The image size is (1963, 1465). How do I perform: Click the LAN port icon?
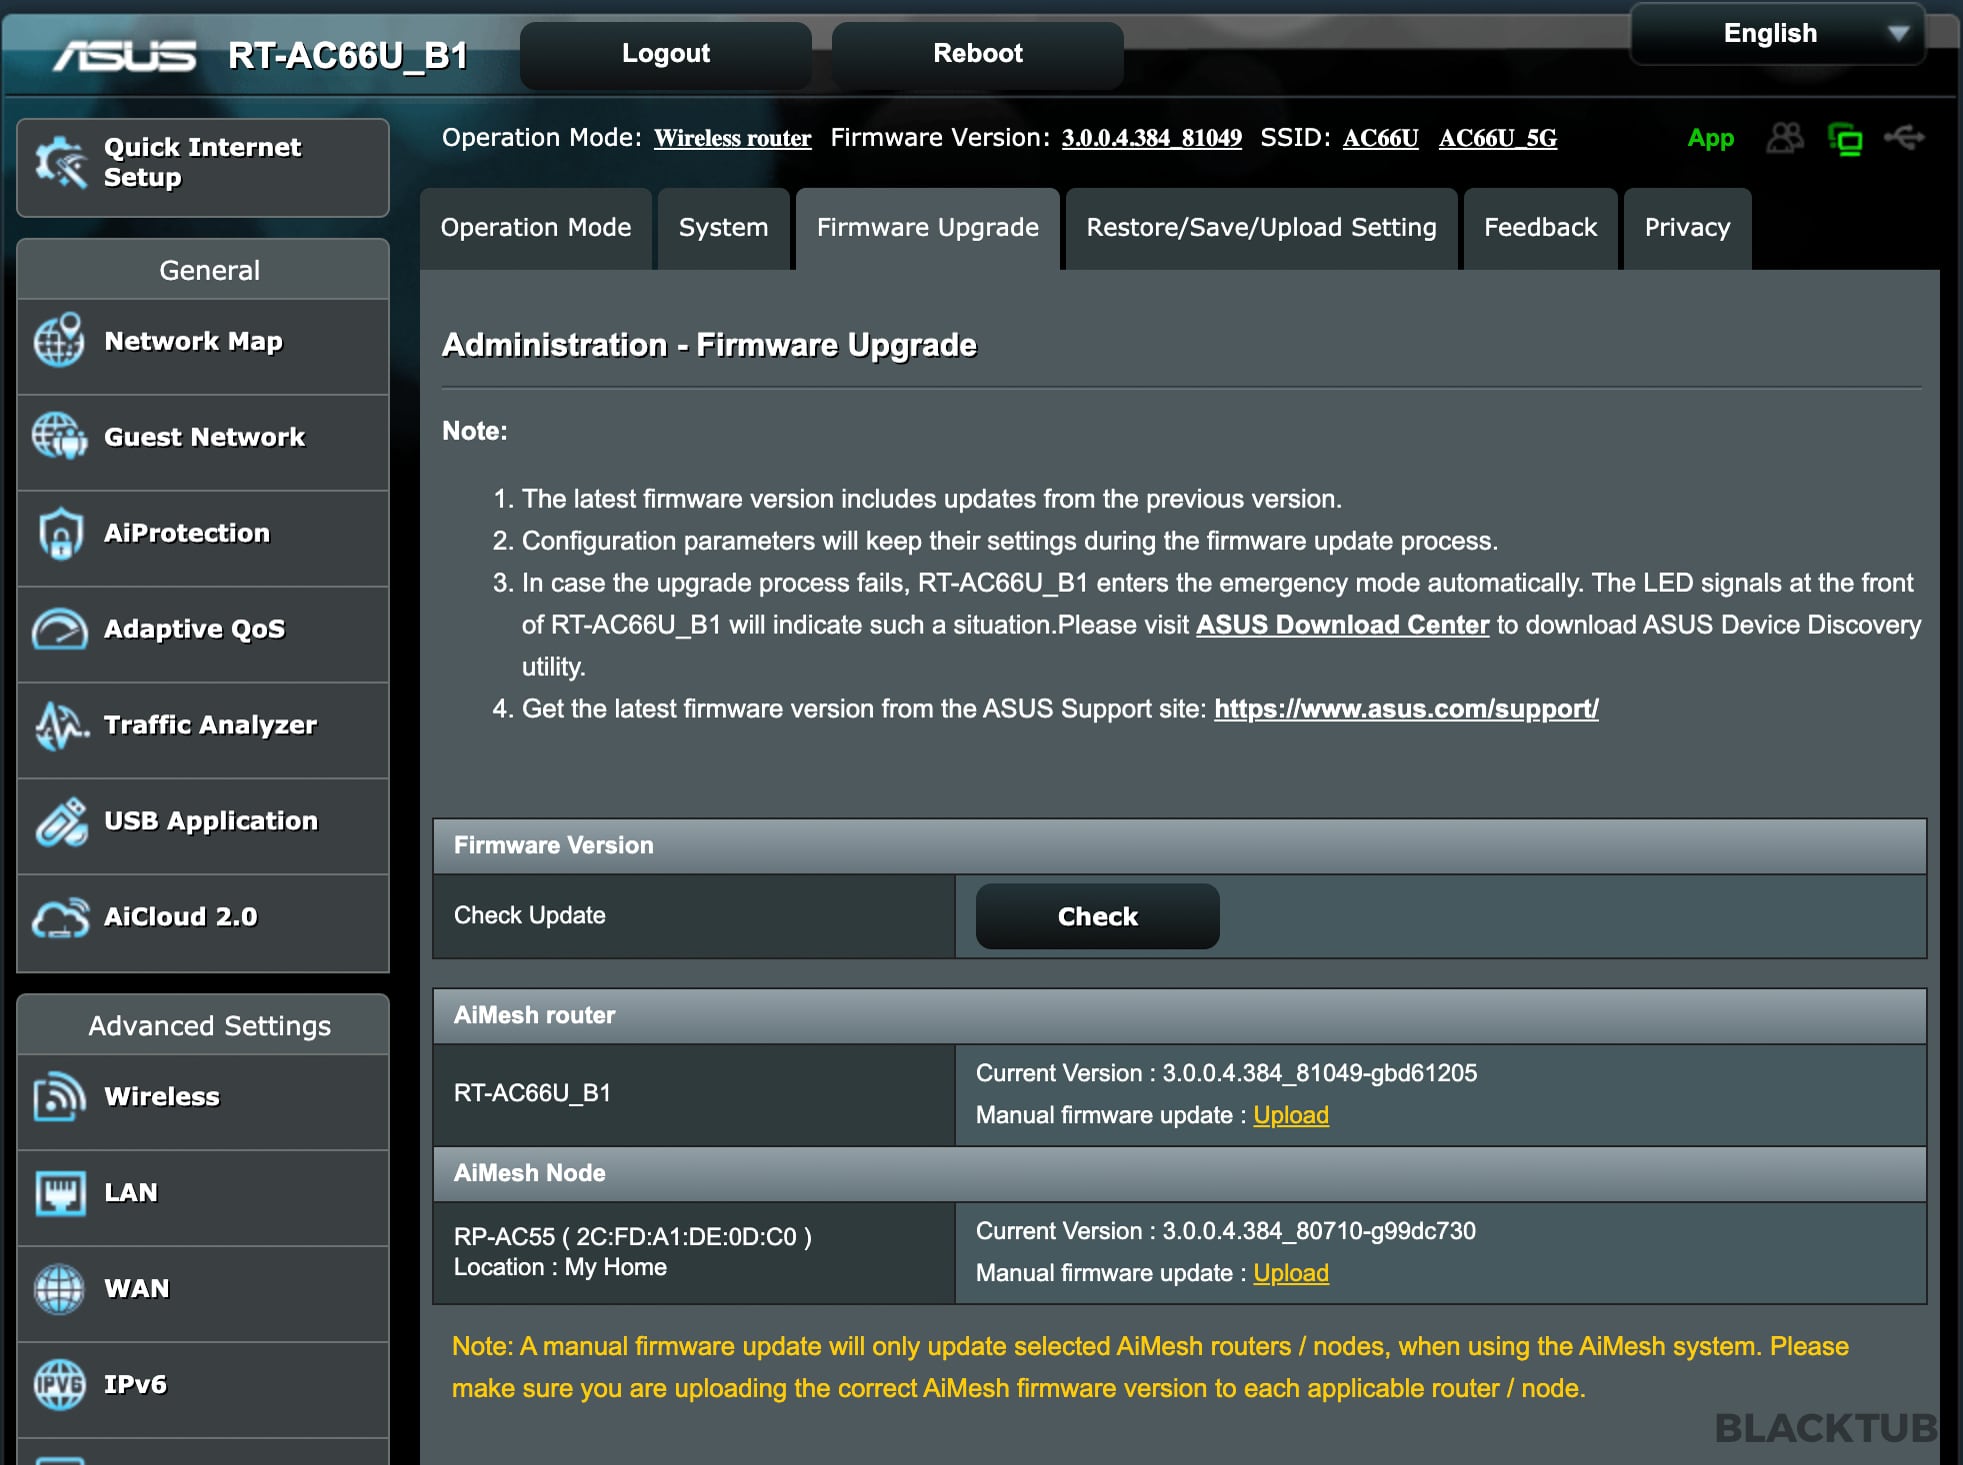[x=60, y=1193]
